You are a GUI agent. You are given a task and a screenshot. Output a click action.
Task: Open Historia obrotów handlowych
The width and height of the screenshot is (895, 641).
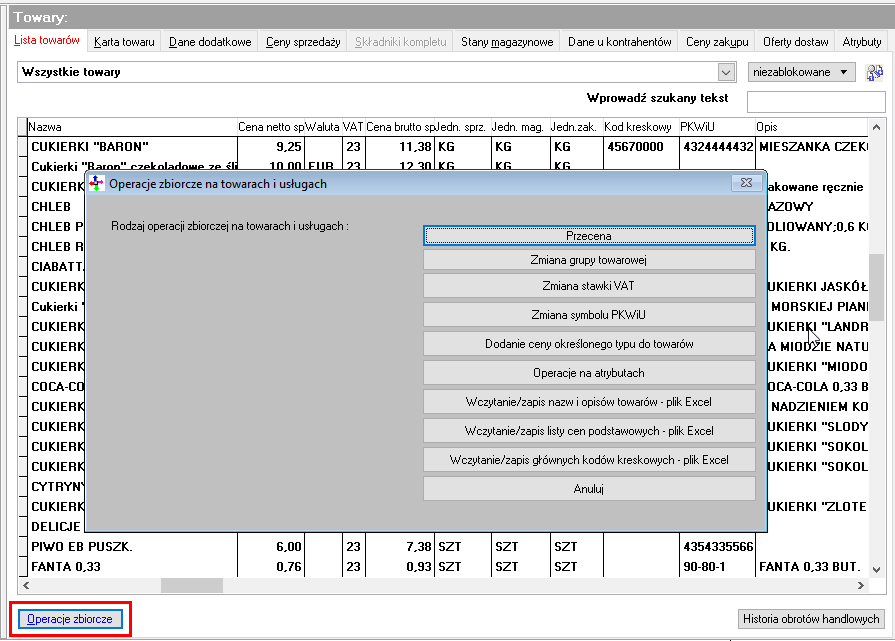811,619
